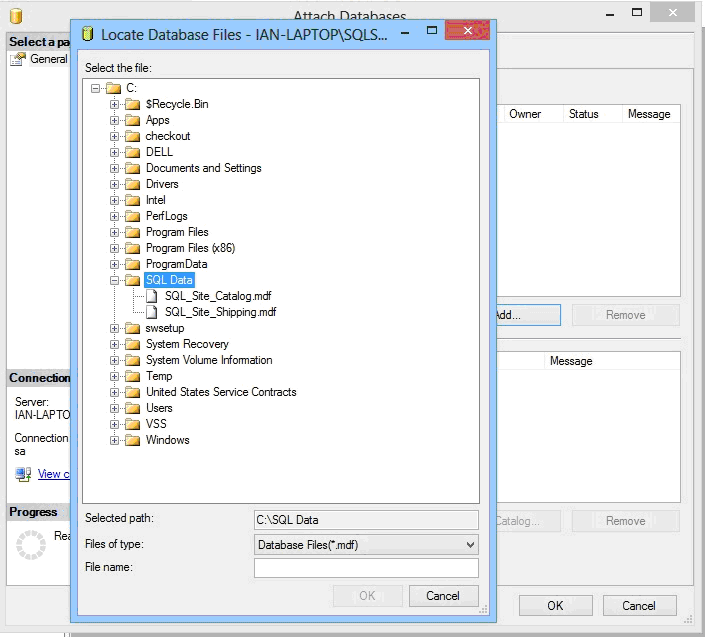The image size is (705, 637).
Task: Select SQL_Site_Shipping.mdf in the tree
Action: click(x=220, y=312)
